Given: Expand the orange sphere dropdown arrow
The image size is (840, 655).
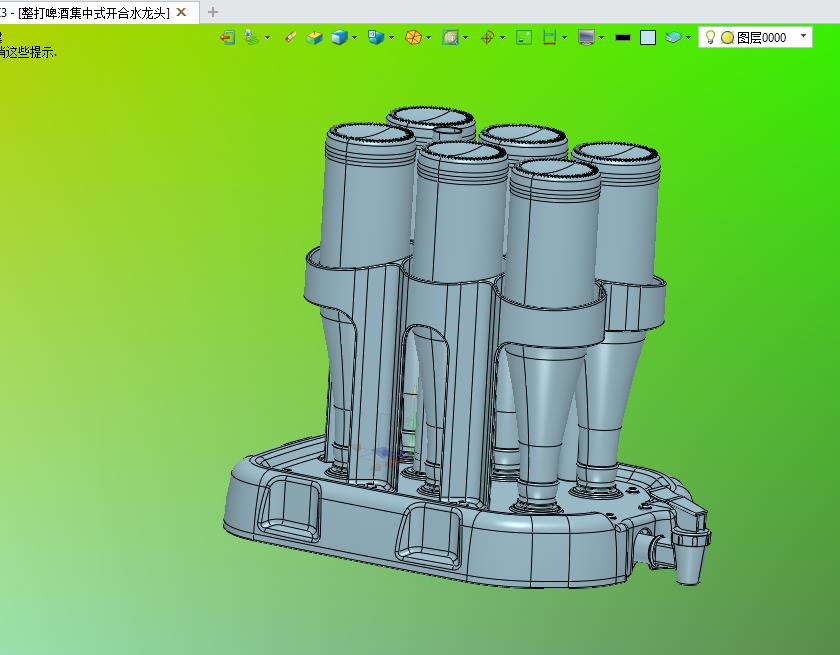Looking at the screenshot, I should pyautogui.click(x=429, y=37).
